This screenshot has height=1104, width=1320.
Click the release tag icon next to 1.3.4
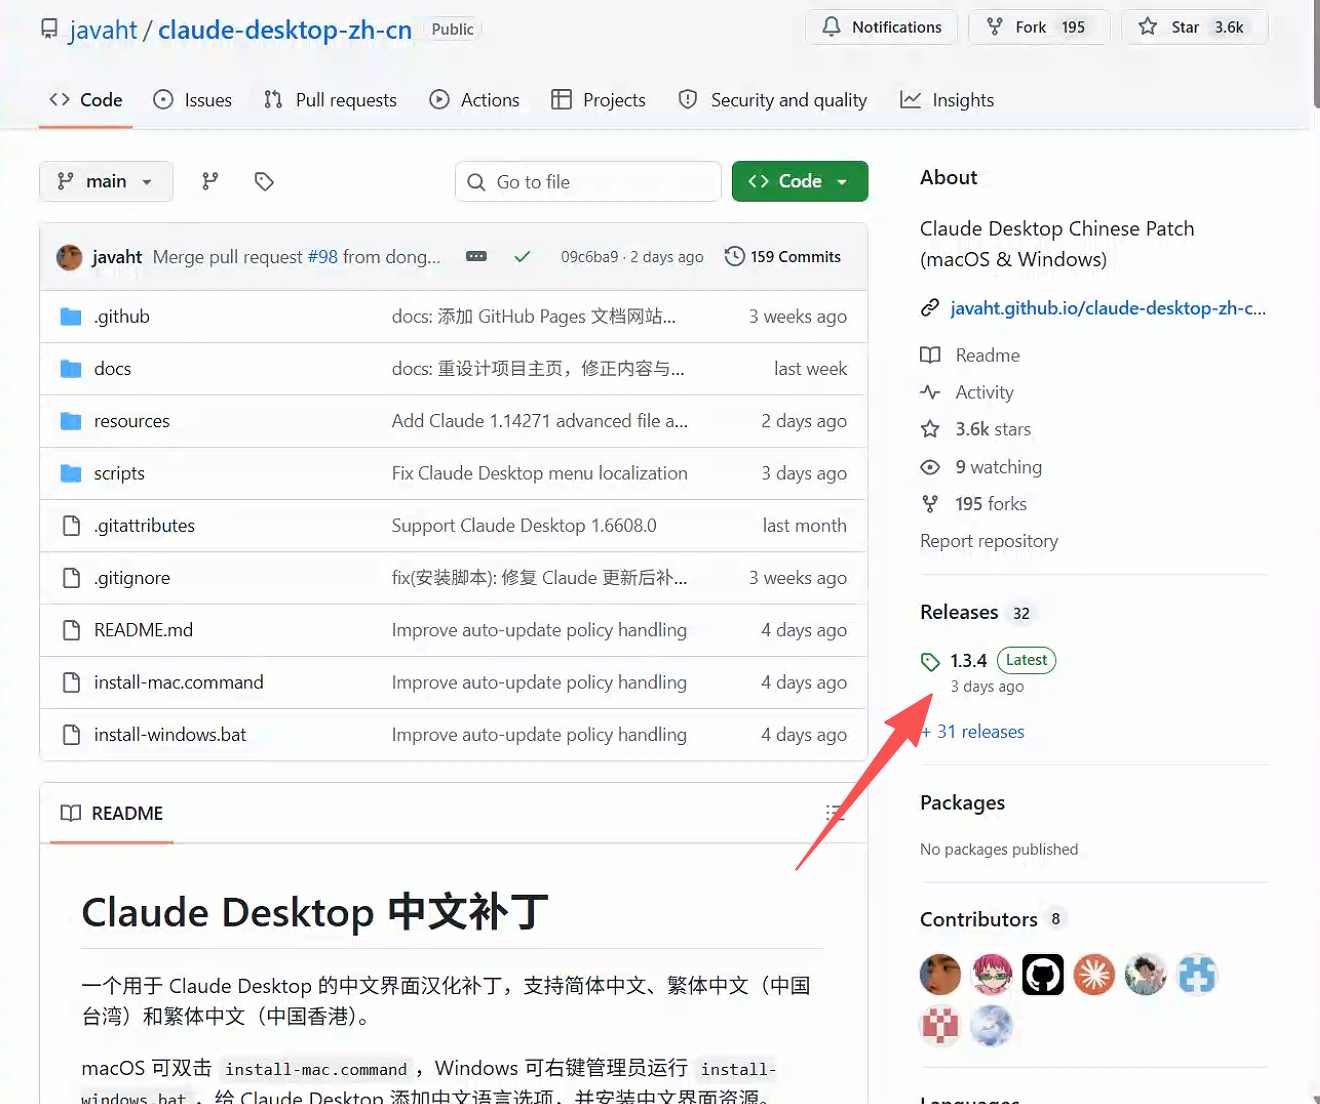930,661
